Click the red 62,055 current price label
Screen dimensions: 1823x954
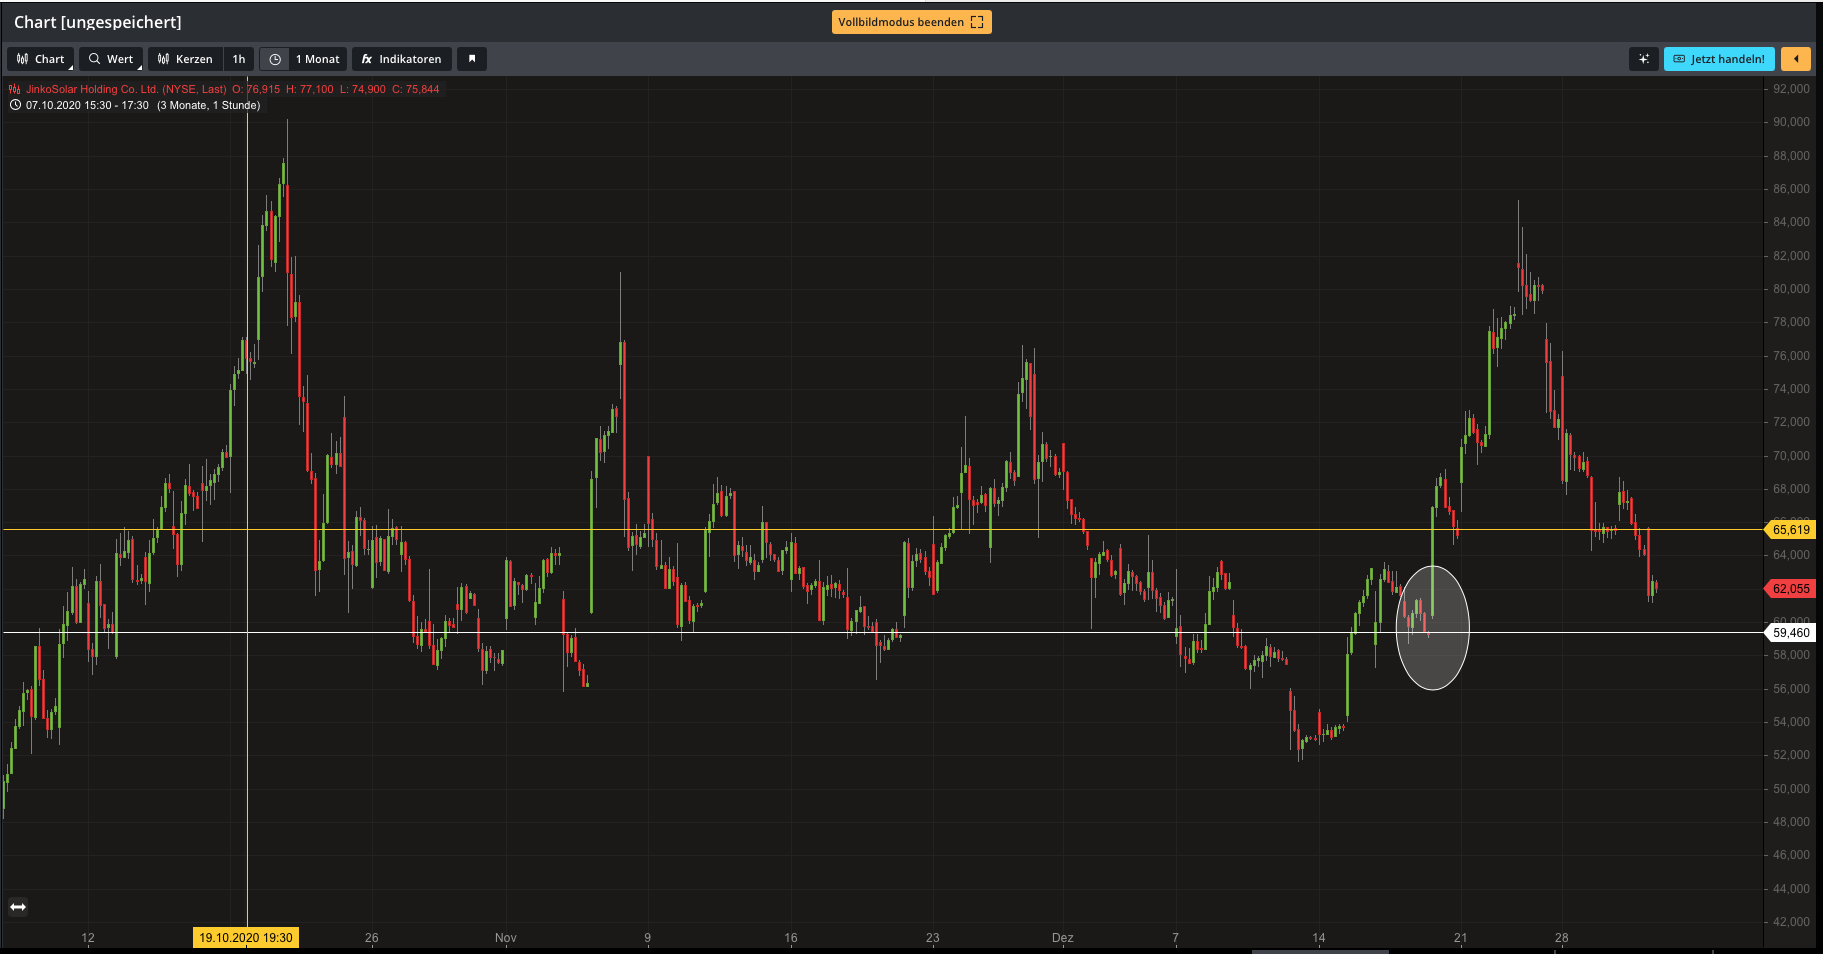pyautogui.click(x=1790, y=589)
